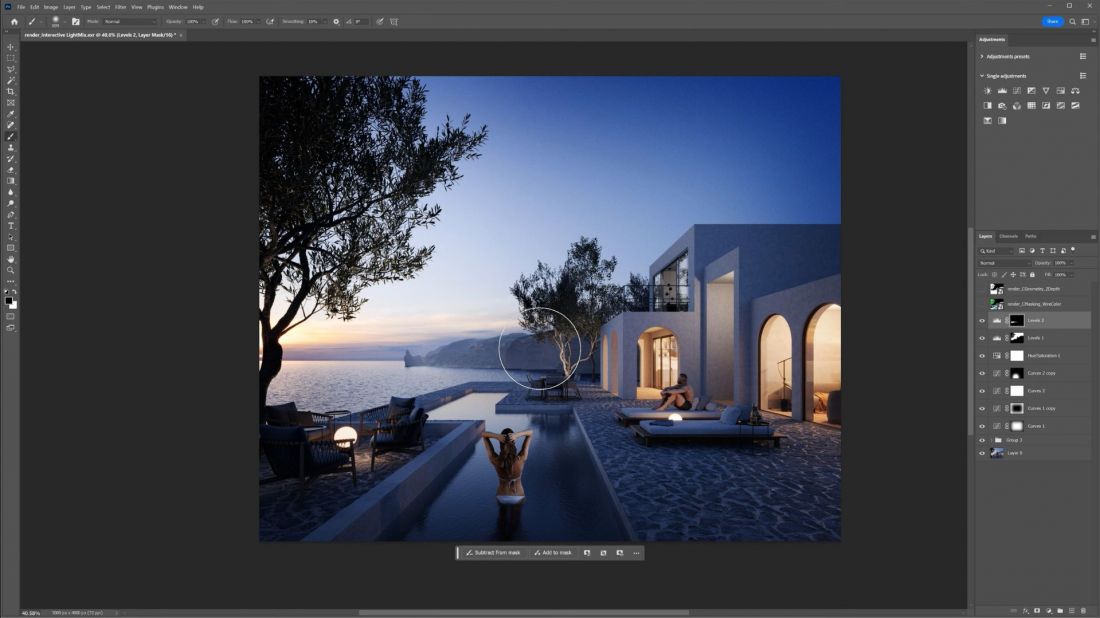1100x618 pixels.
Task: Select the Levels 2 layer mask thumbnail
Action: coord(1017,321)
